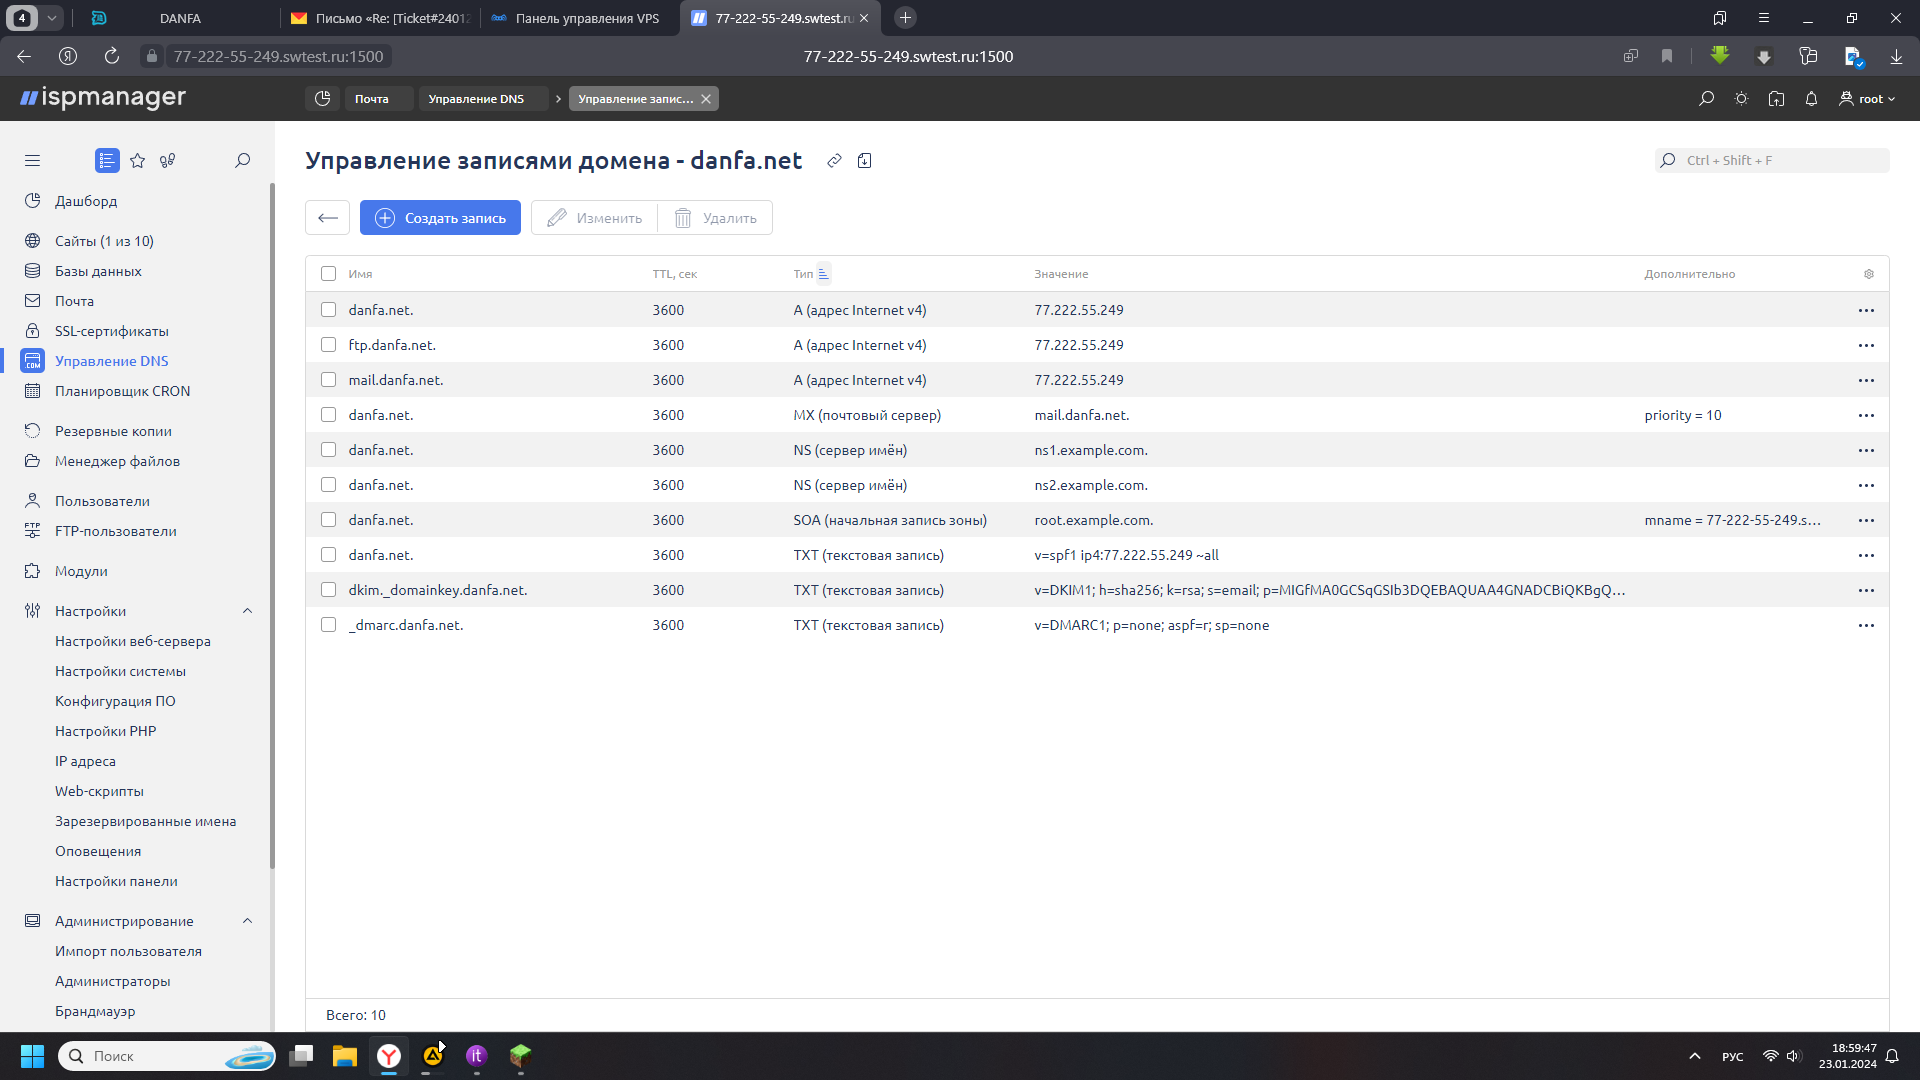Open notifications bell in ispmanager header
This screenshot has height=1080, width=1920.
click(x=1811, y=99)
